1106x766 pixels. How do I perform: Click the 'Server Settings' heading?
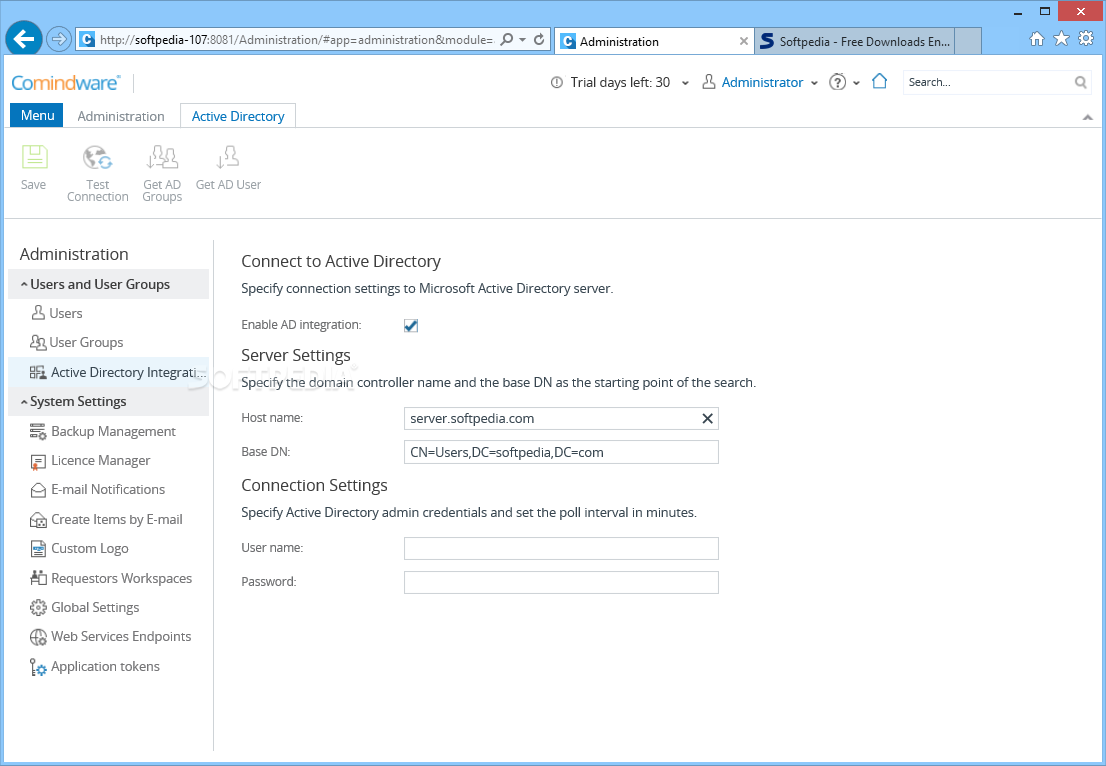(296, 355)
